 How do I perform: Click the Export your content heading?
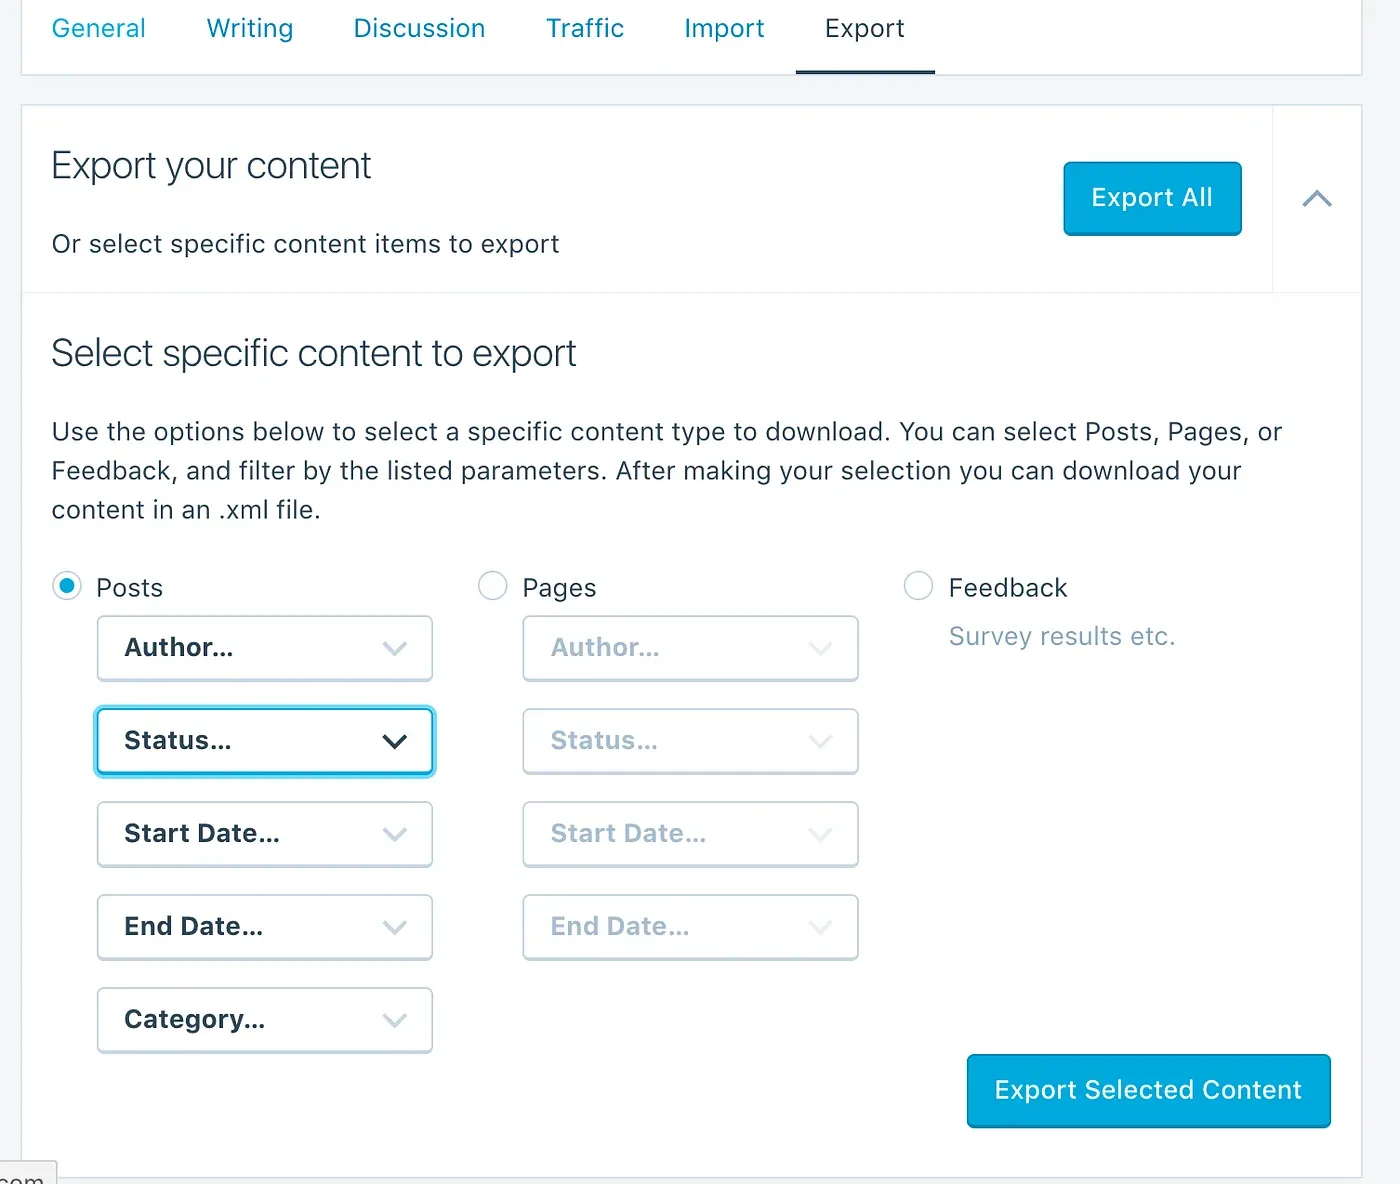pyautogui.click(x=211, y=166)
